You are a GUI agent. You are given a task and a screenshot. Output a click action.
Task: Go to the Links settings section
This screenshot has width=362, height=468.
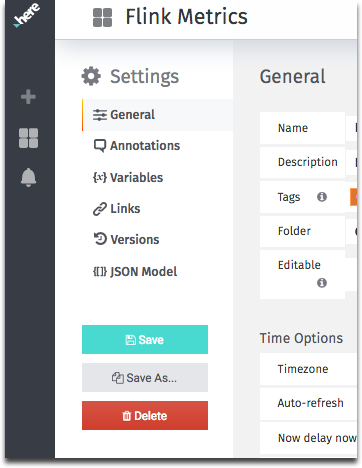(x=117, y=209)
